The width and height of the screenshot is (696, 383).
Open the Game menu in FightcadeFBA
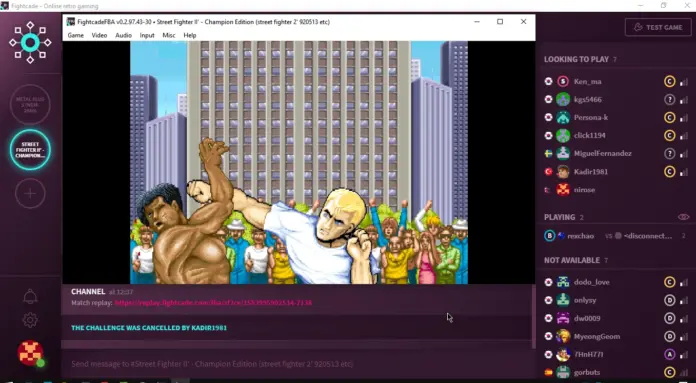pyautogui.click(x=75, y=35)
